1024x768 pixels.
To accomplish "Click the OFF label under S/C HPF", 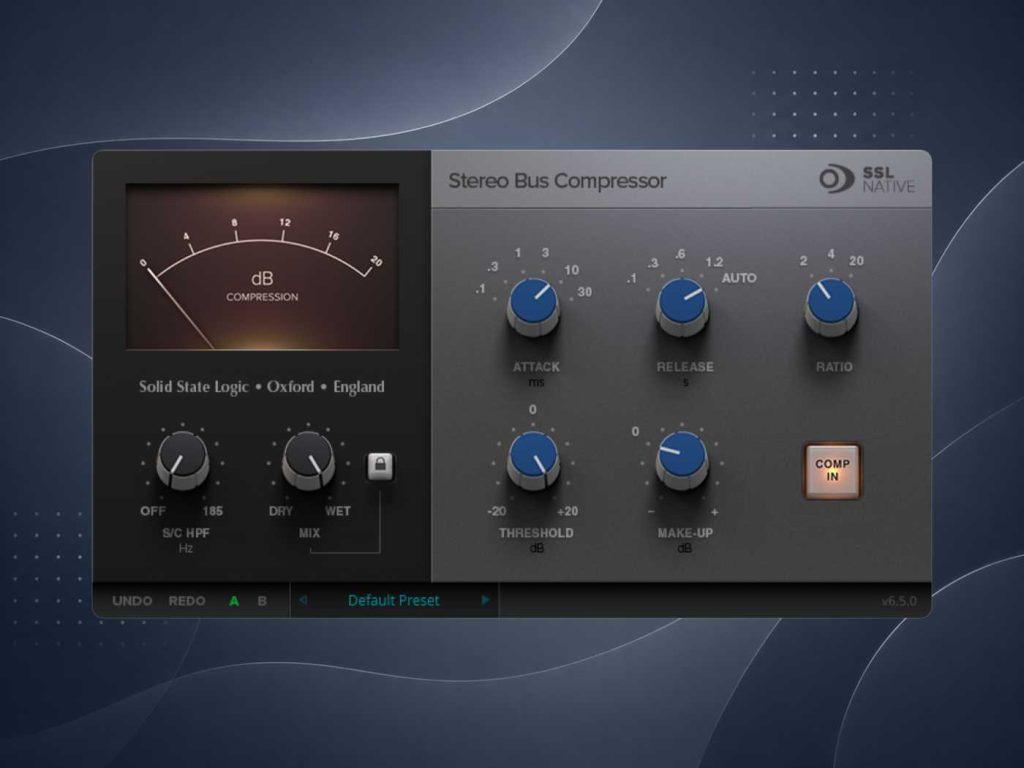I will [x=153, y=511].
